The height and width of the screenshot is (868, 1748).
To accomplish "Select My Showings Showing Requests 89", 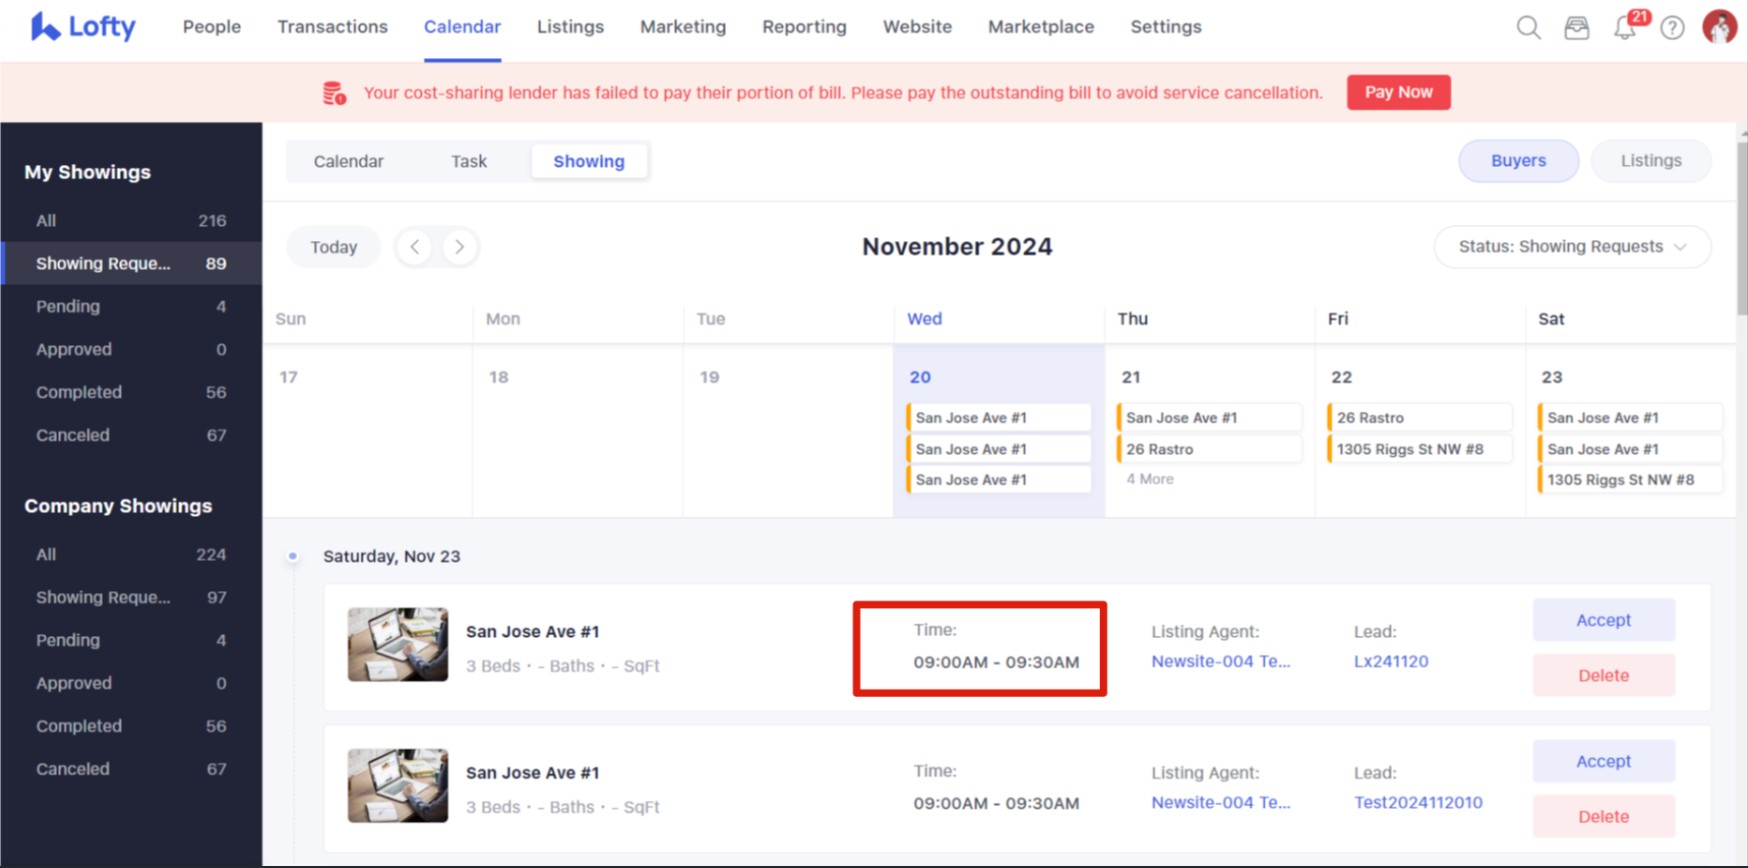I will (x=131, y=263).
